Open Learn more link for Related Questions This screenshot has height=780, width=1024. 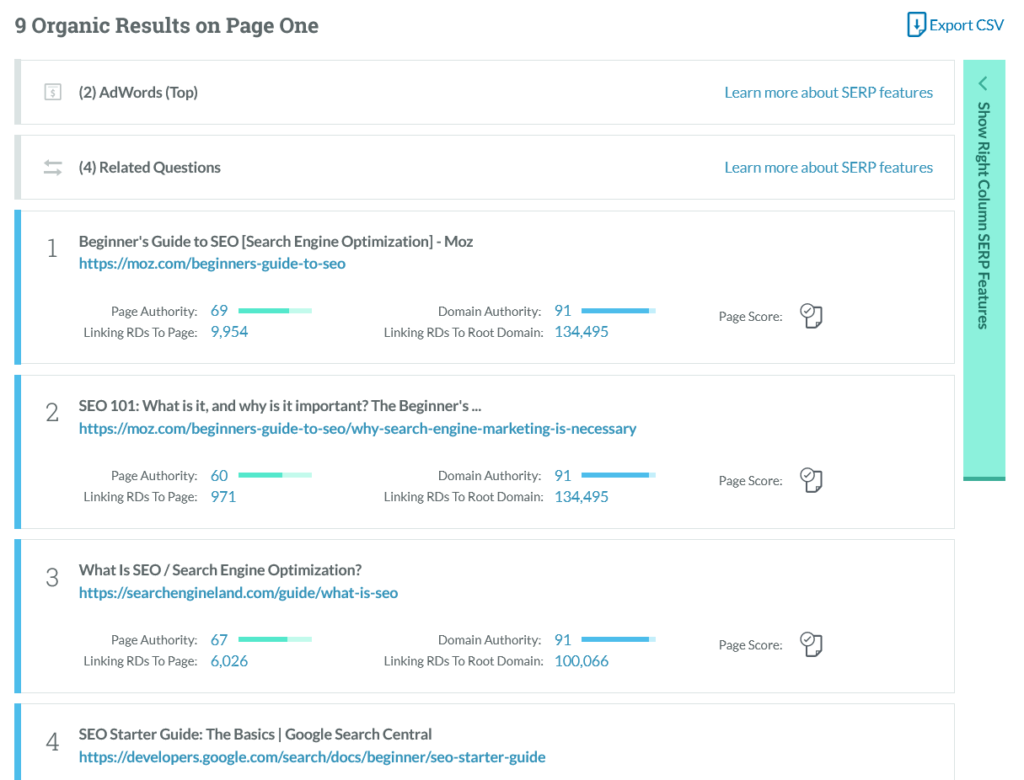(828, 167)
